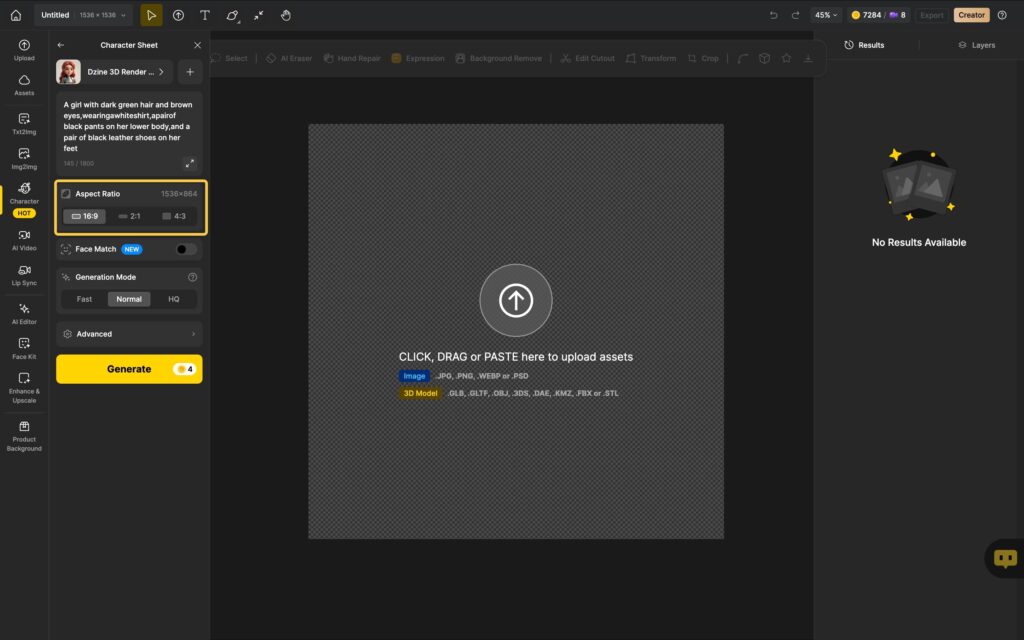Viewport: 1024px width, 640px height.
Task: Open the Dzine 3D Render style selector
Action: coord(114,72)
